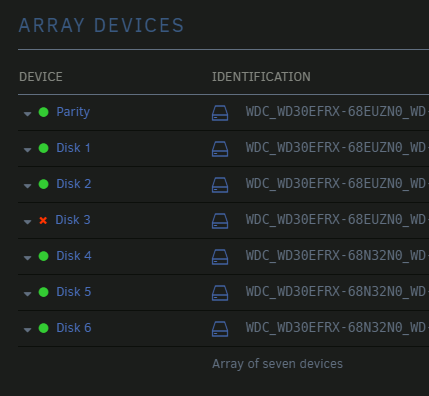
Task: Click the drive icon in Disk 2 row
Action: coord(220,185)
